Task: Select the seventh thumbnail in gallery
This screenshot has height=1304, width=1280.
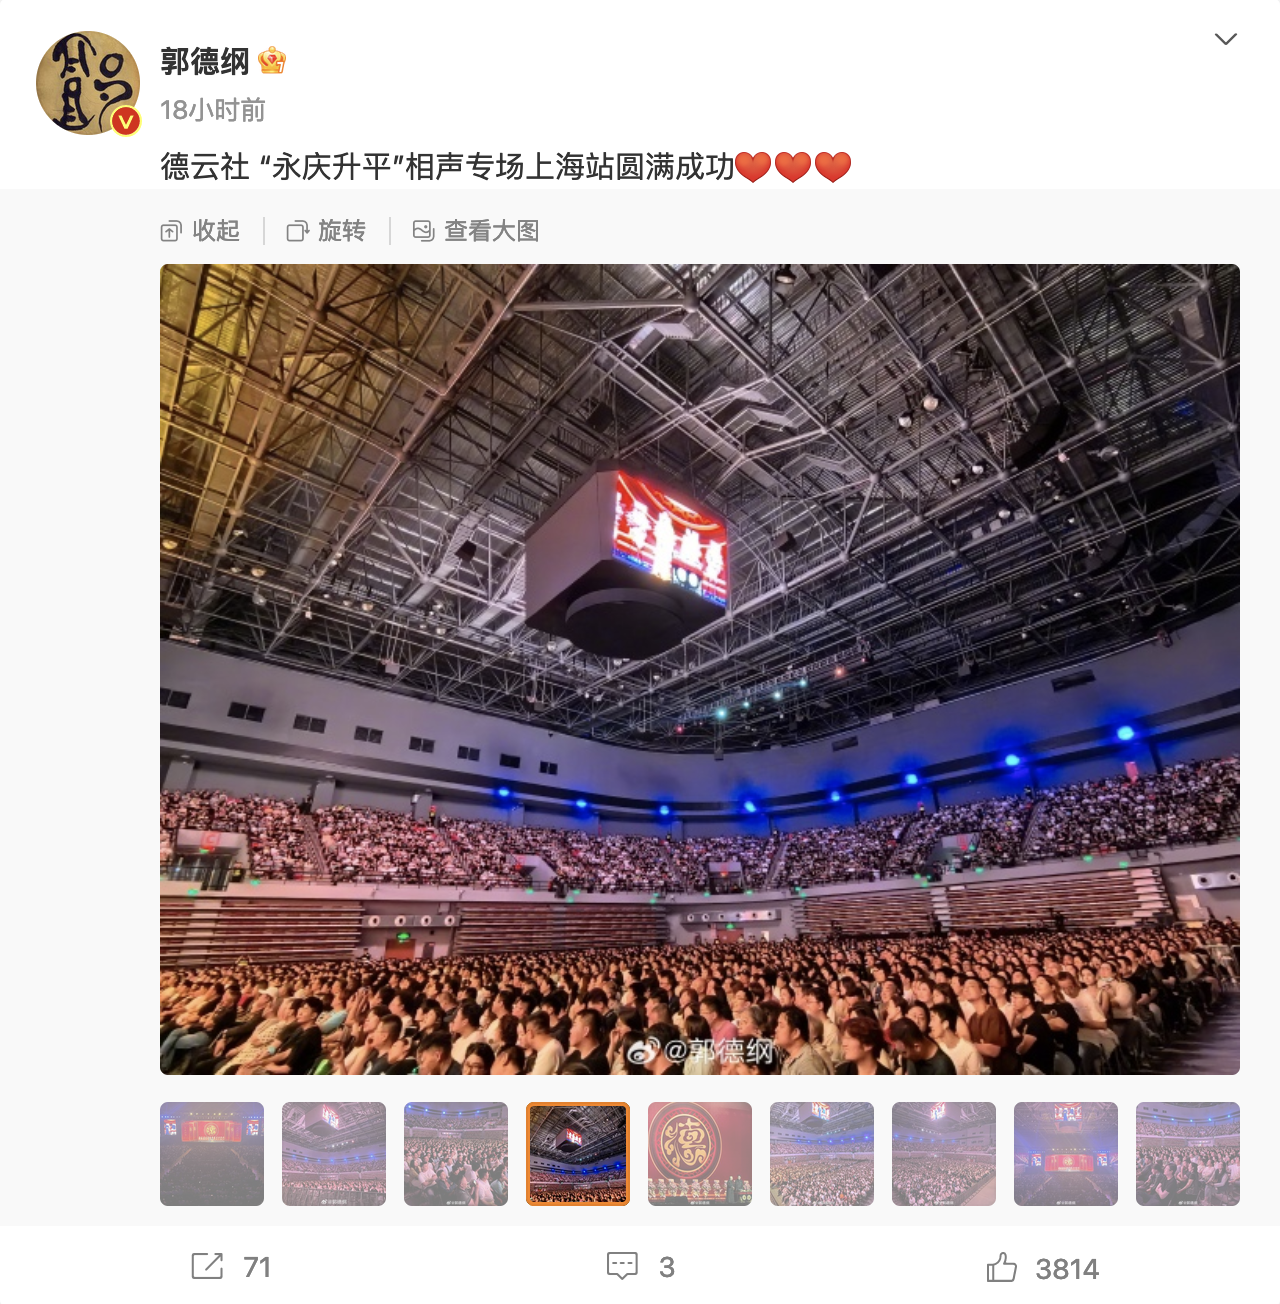Action: [944, 1154]
